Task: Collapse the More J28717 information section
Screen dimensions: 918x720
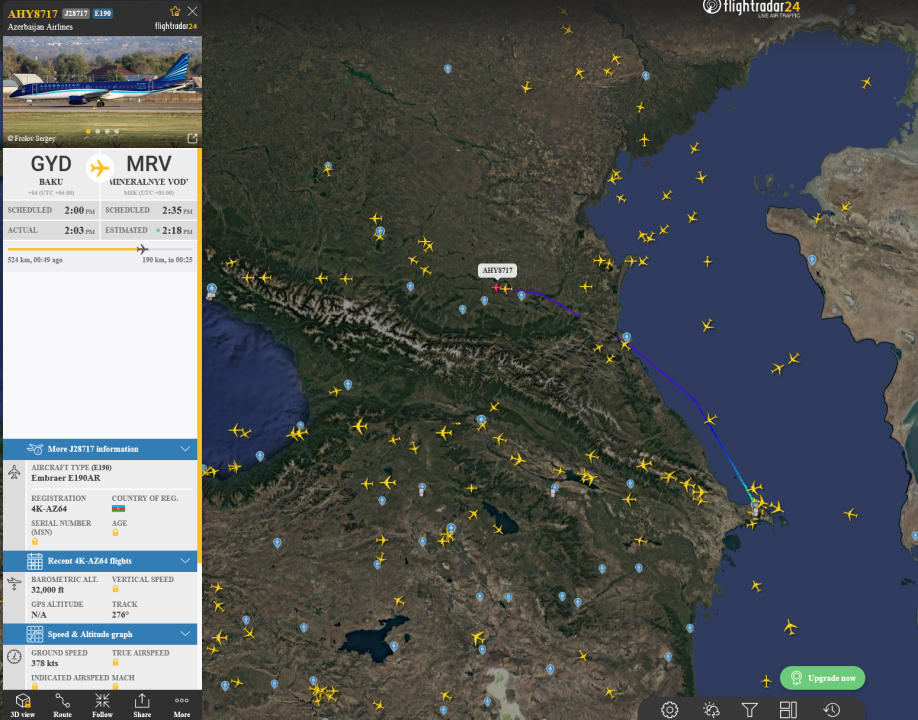Action: 187,448
